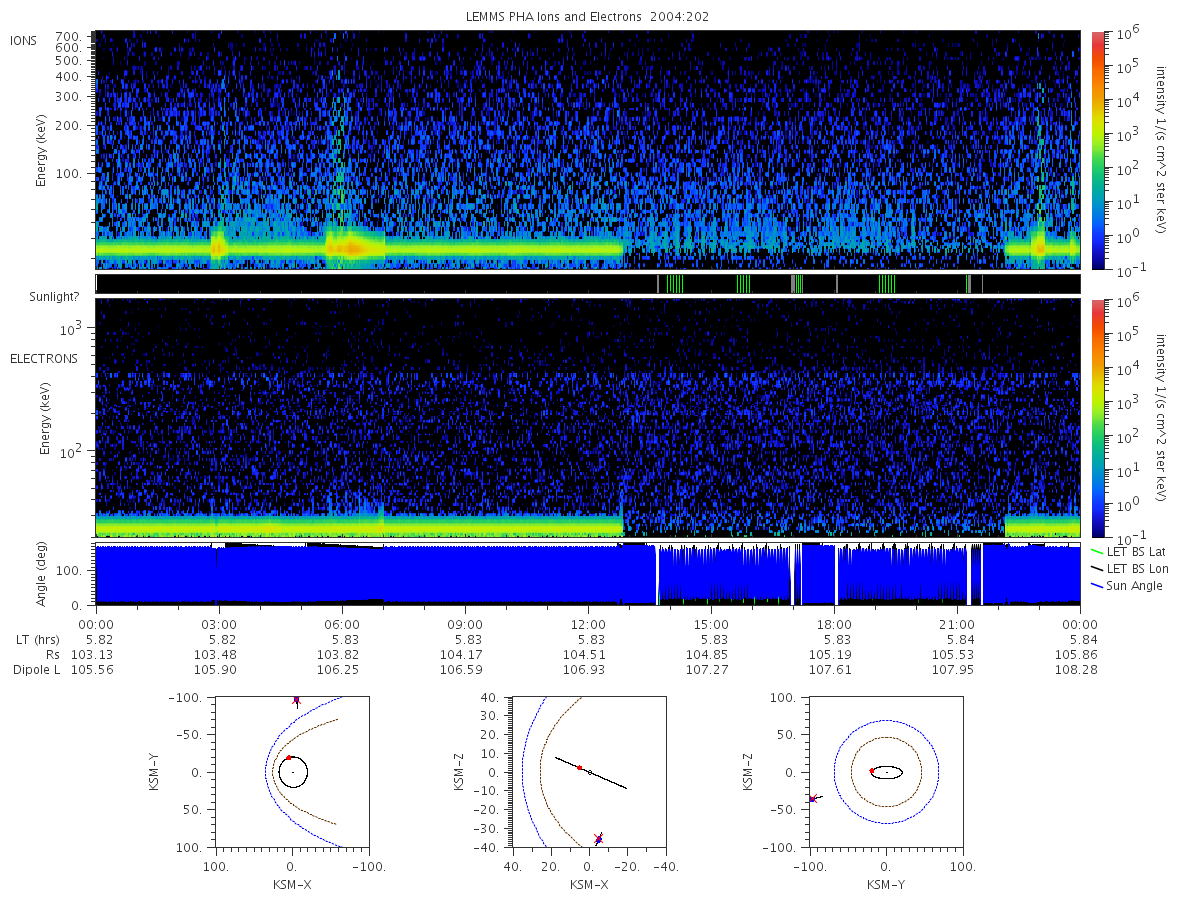Viewport: 1200px width, 900px height.
Task: Select the IONS panel label
Action: (x=24, y=41)
